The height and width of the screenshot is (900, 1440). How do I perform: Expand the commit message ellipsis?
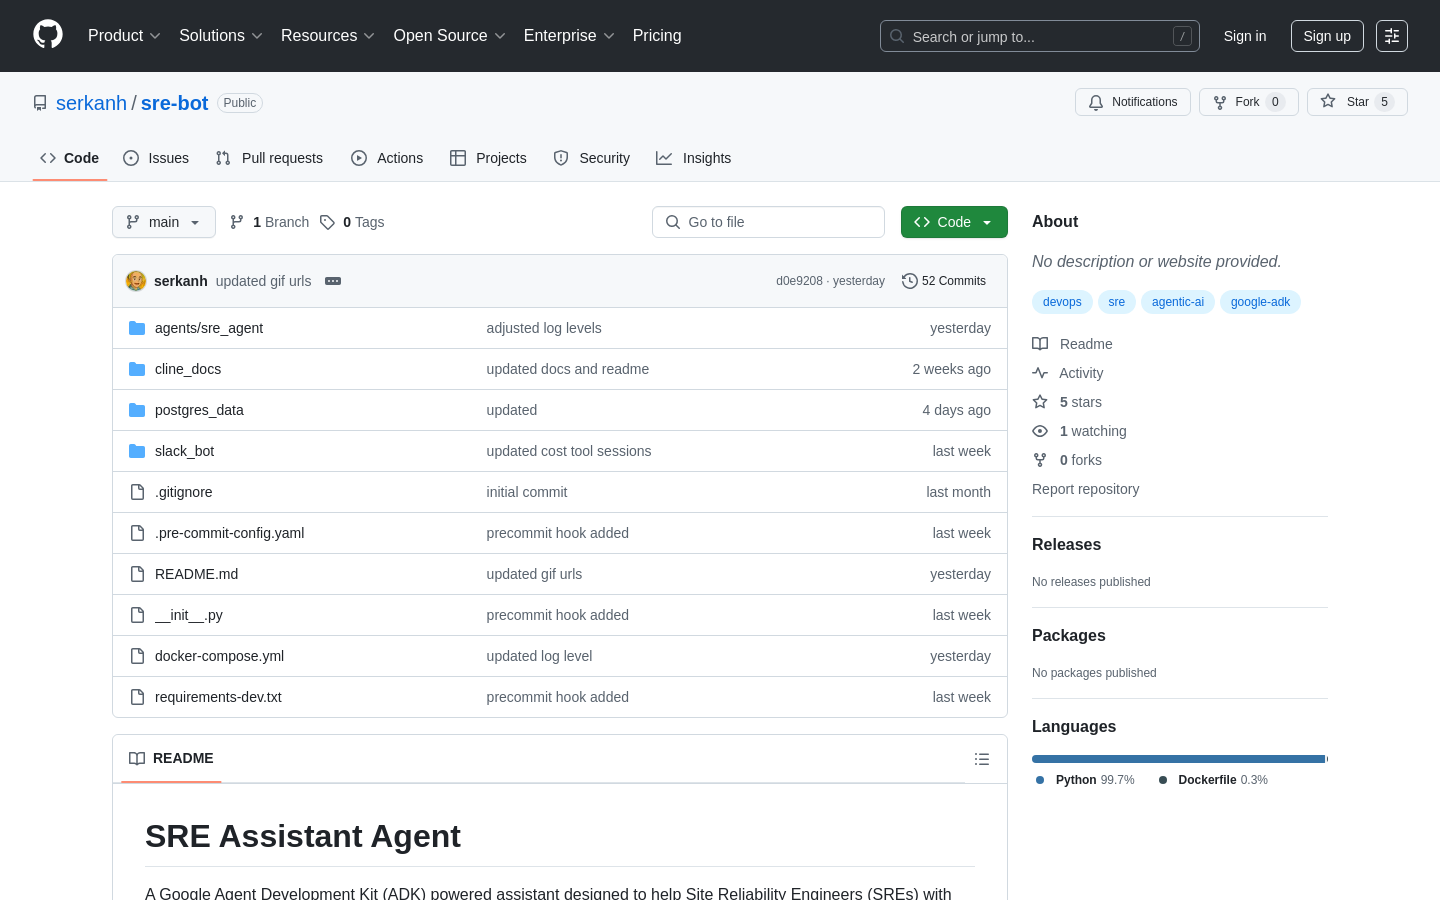333,281
